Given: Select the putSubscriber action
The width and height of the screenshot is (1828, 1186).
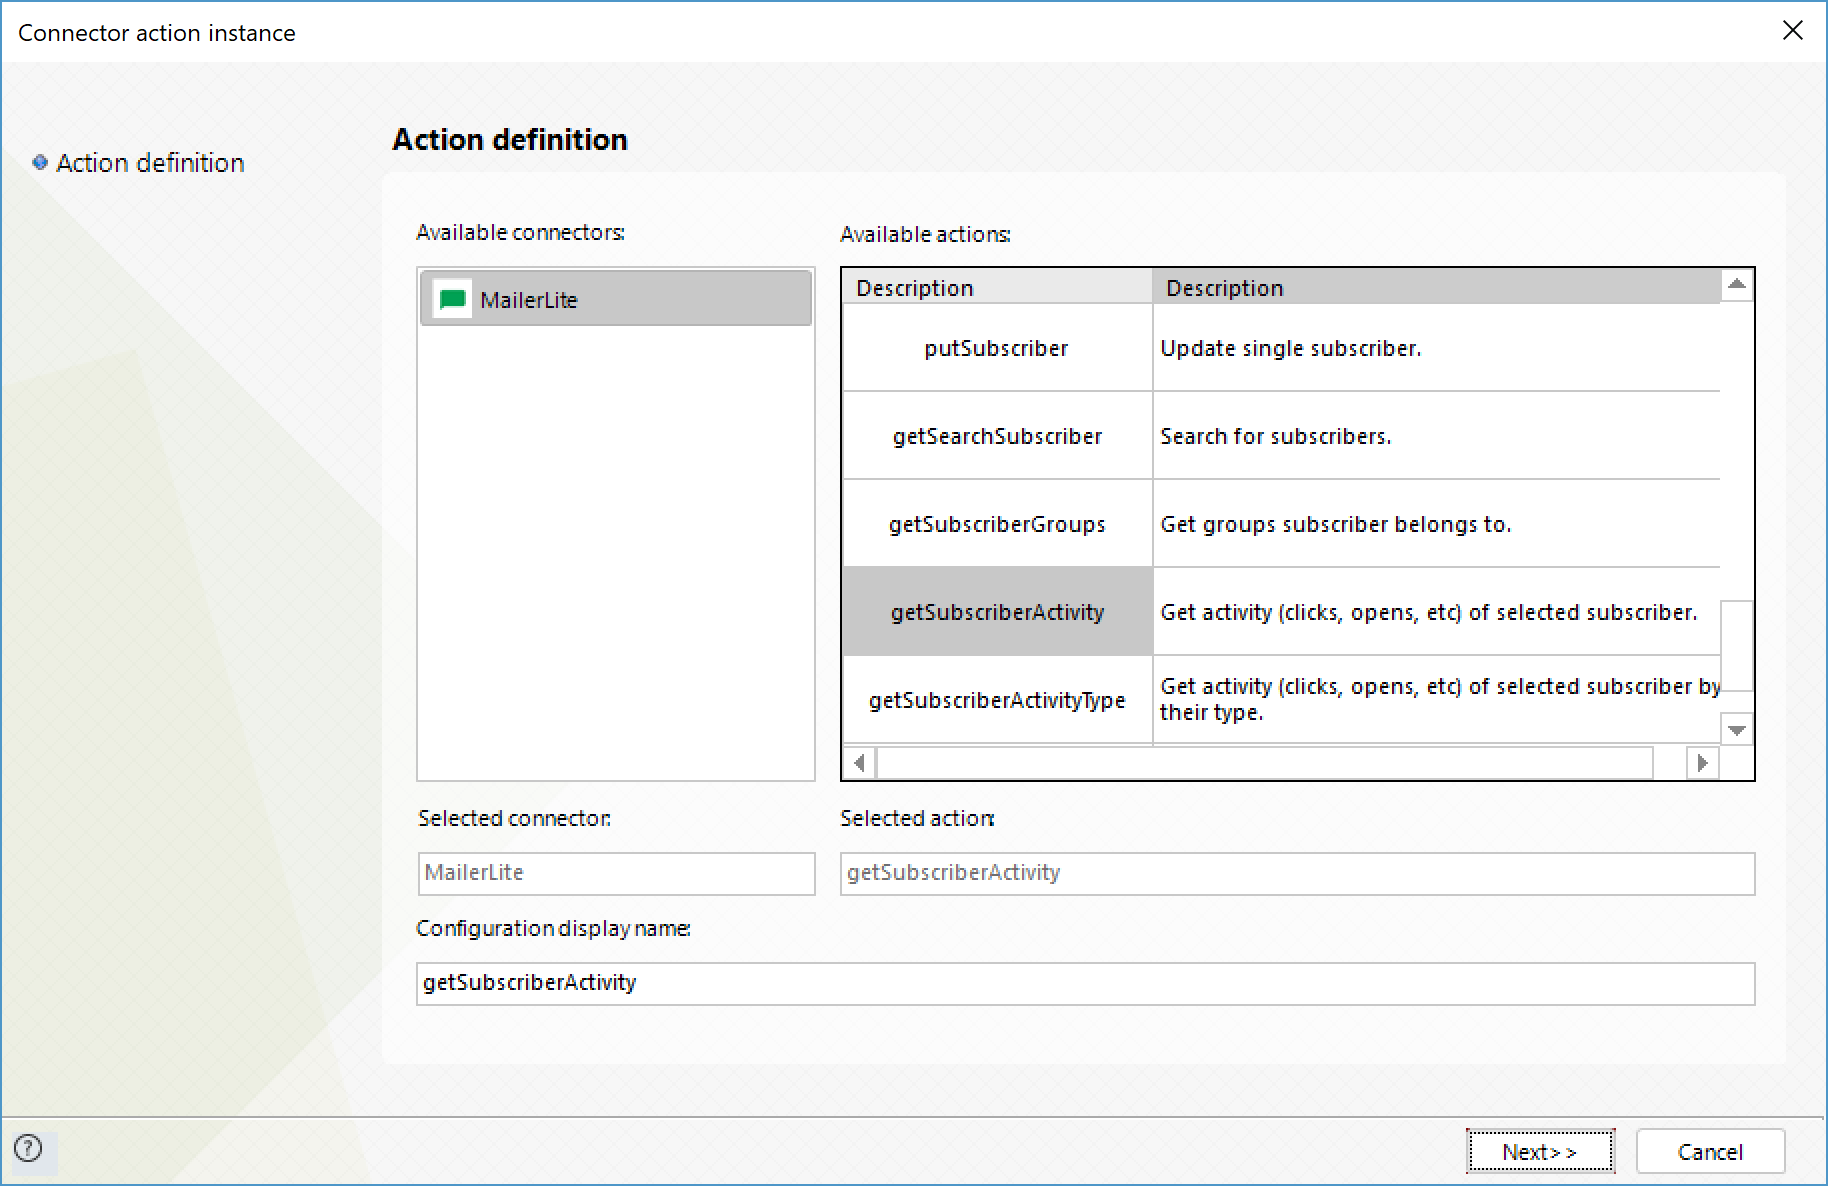Looking at the screenshot, I should coord(997,348).
